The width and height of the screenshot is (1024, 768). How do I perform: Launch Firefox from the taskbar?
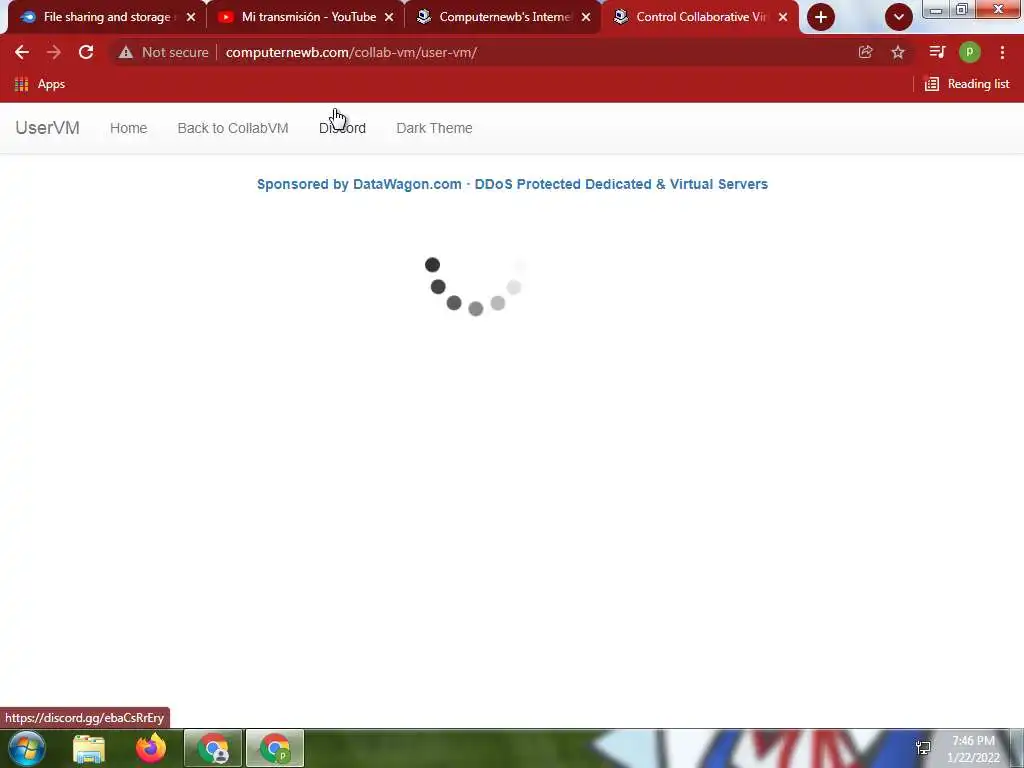(x=151, y=748)
